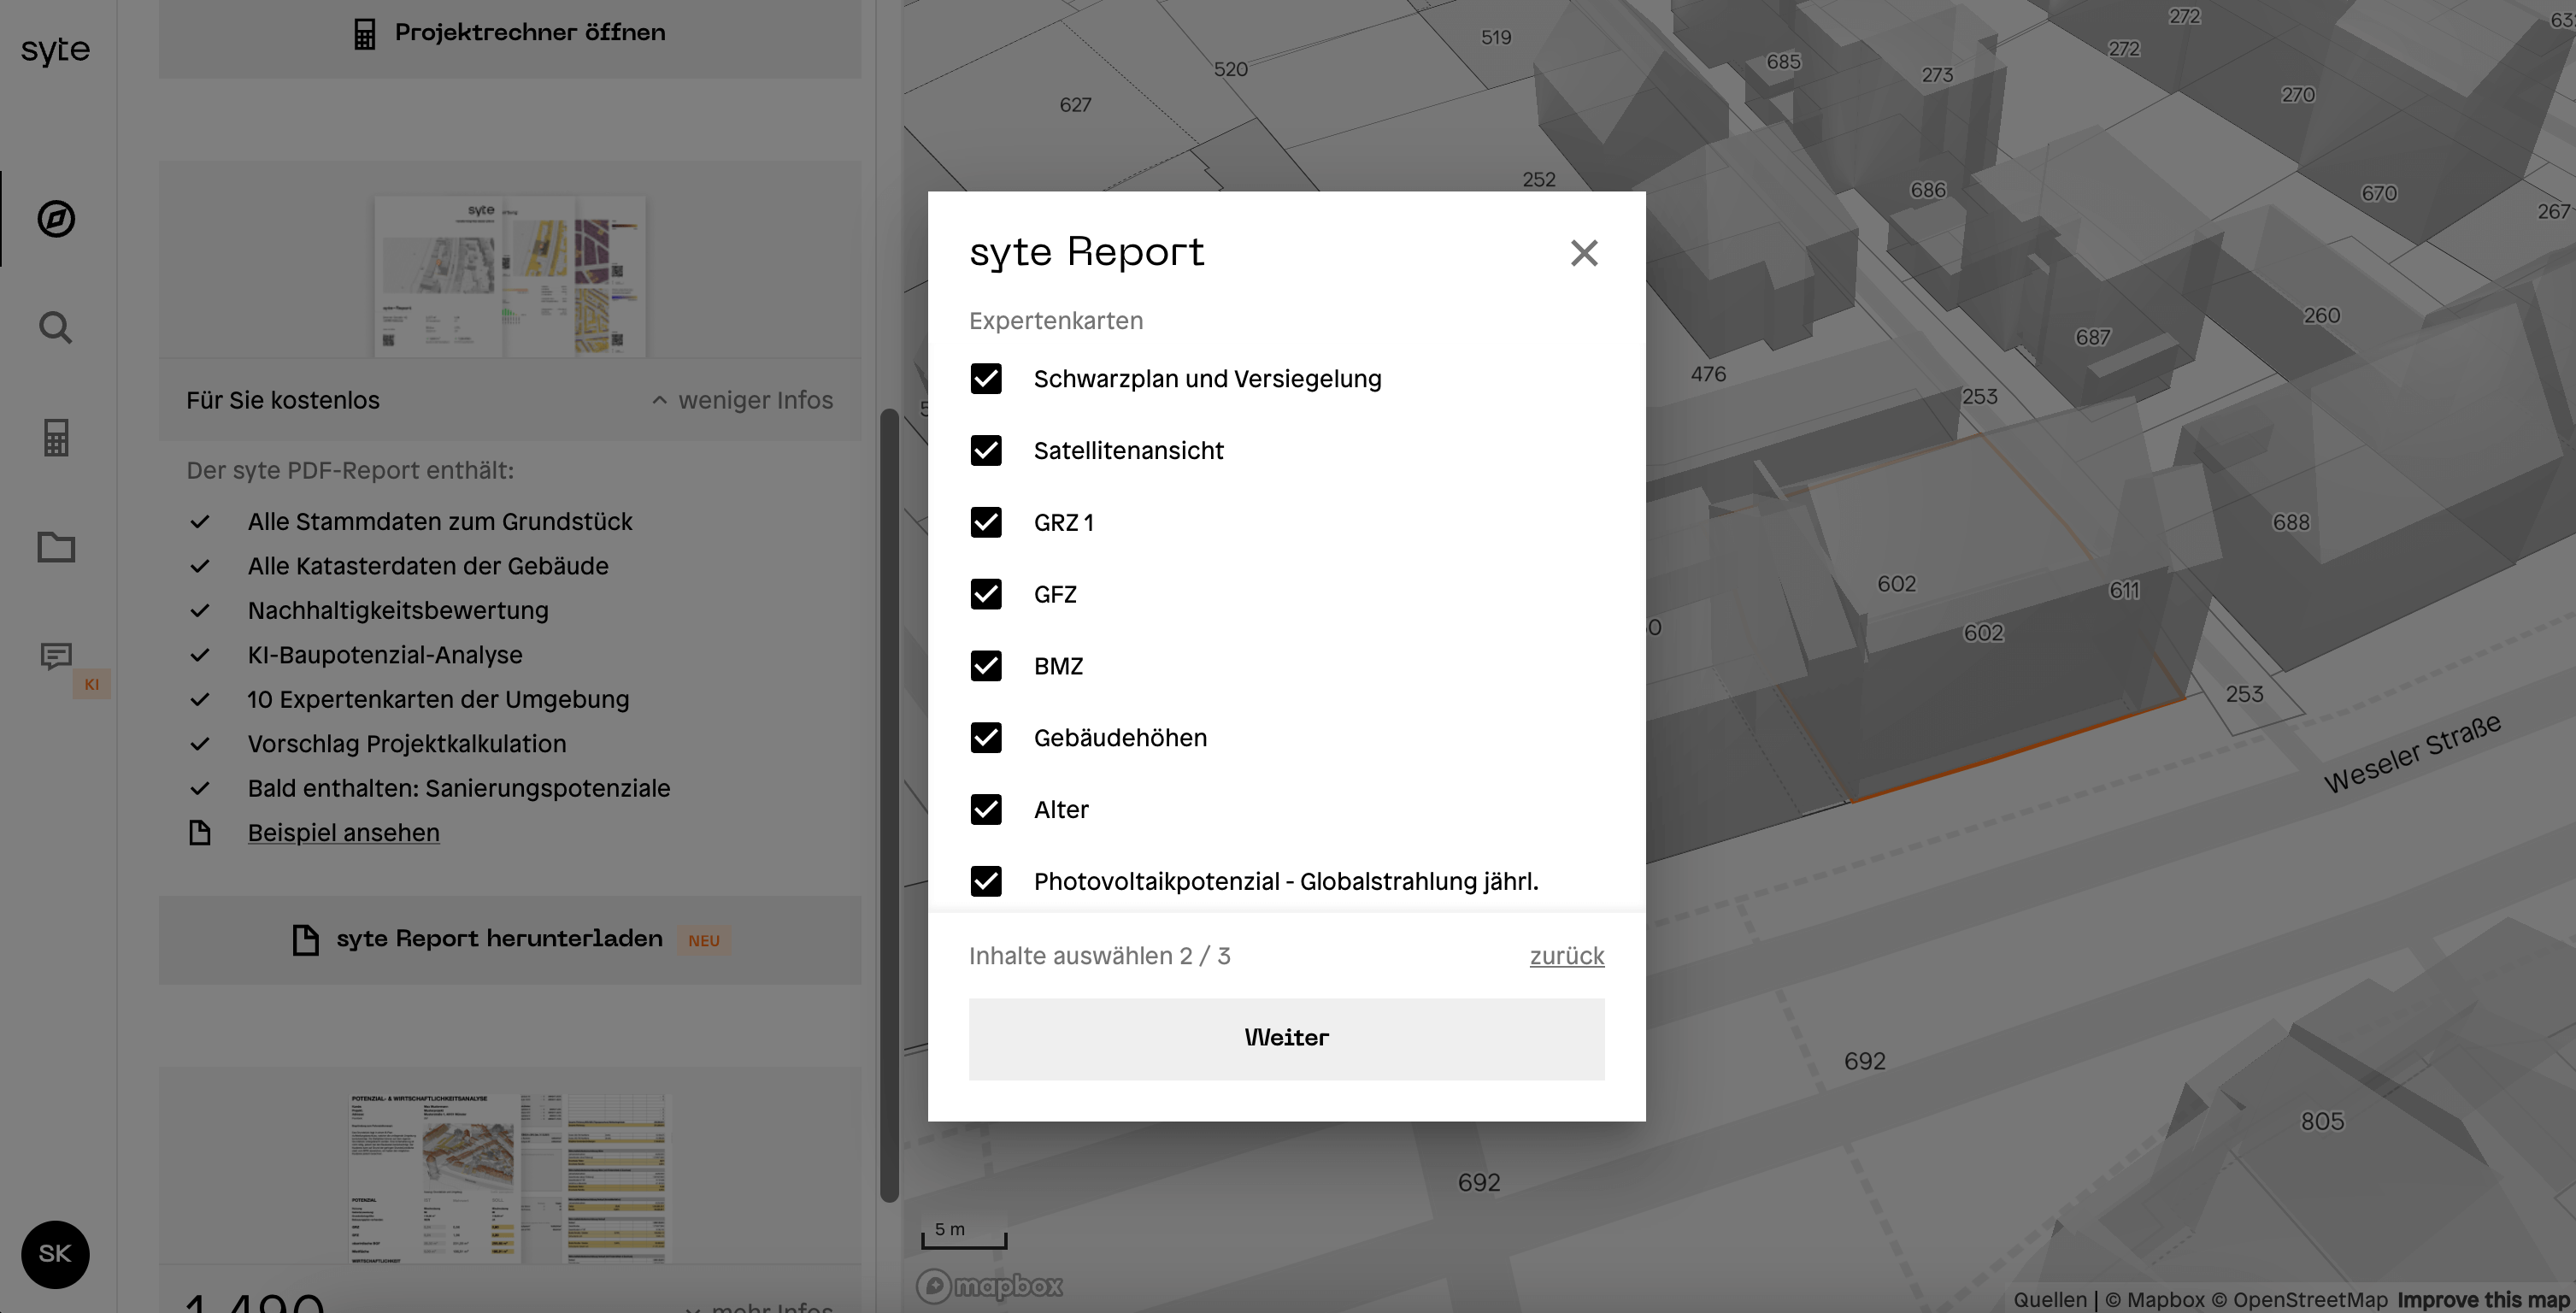Uncheck Schwarzplan und Versiegelung
The width and height of the screenshot is (2576, 1313).
click(x=986, y=379)
